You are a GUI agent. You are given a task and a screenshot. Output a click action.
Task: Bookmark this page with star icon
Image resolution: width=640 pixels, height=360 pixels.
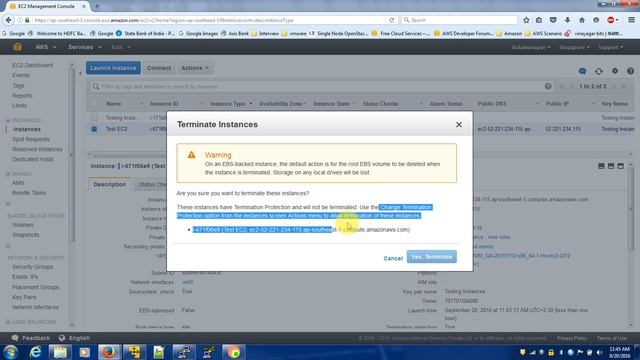tap(526, 20)
